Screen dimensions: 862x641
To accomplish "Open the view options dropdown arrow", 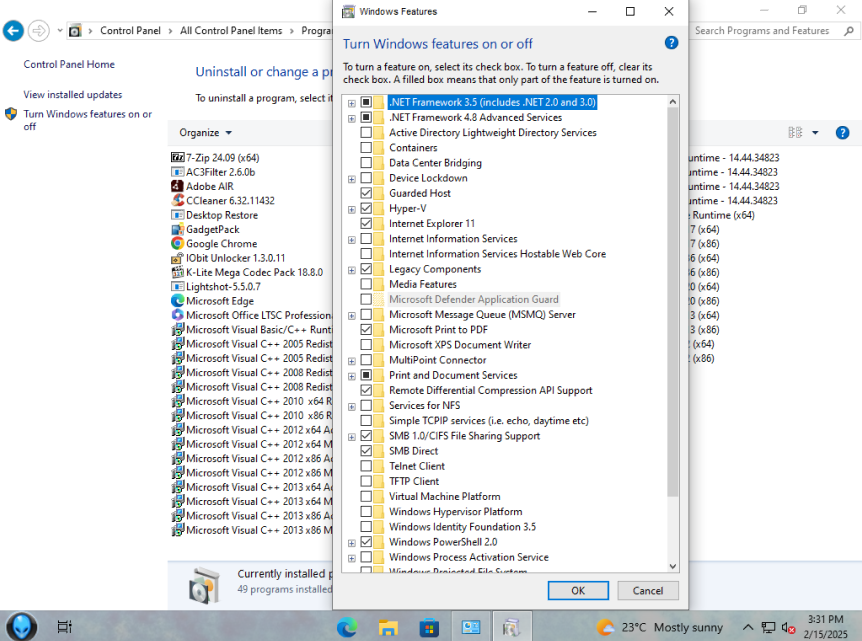I will point(815,132).
